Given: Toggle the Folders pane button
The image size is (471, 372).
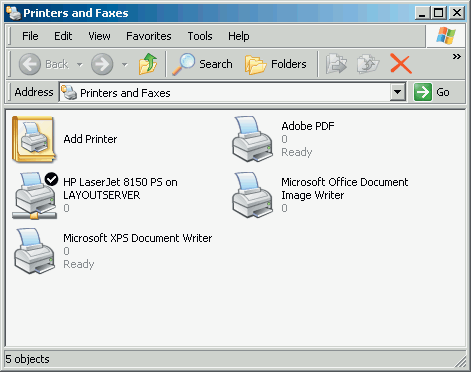Looking at the screenshot, I should click(275, 64).
